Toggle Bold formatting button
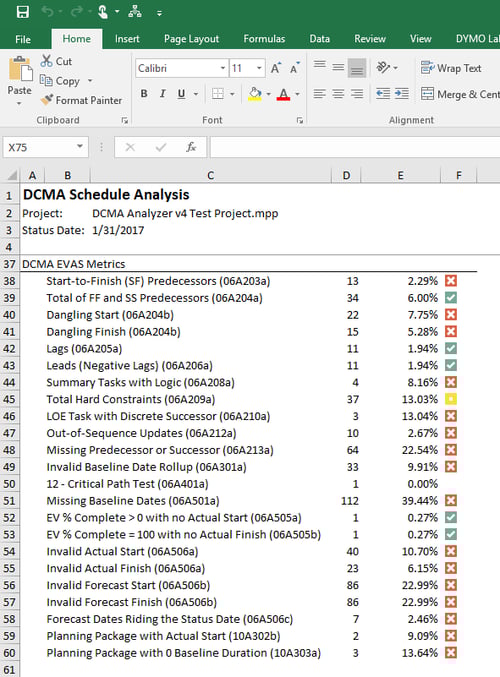Screen dimensions: 500x677 [144, 94]
